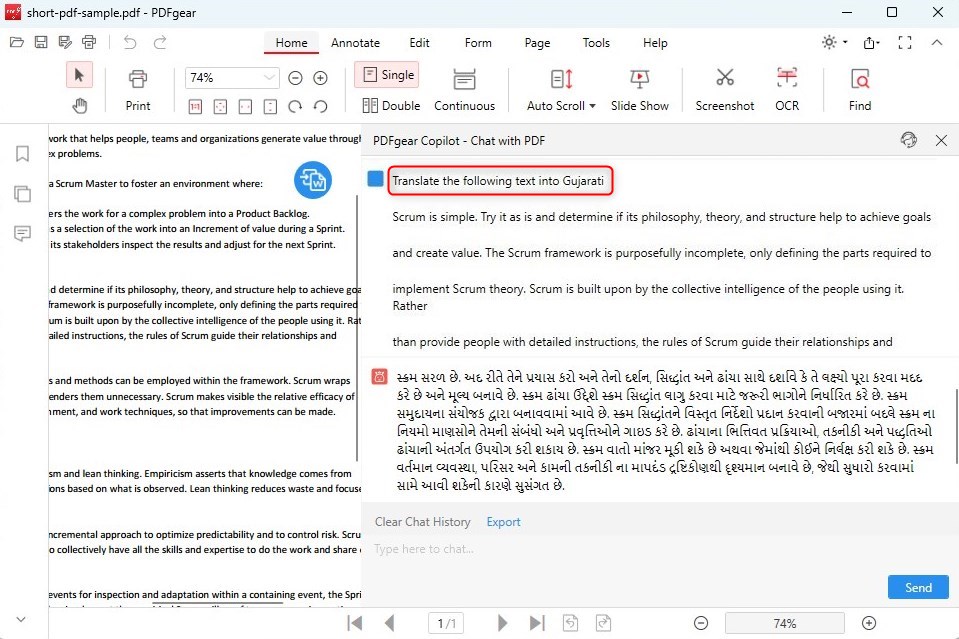
Task: Zoom out with the ribbon minus icon
Action: [x=295, y=78]
